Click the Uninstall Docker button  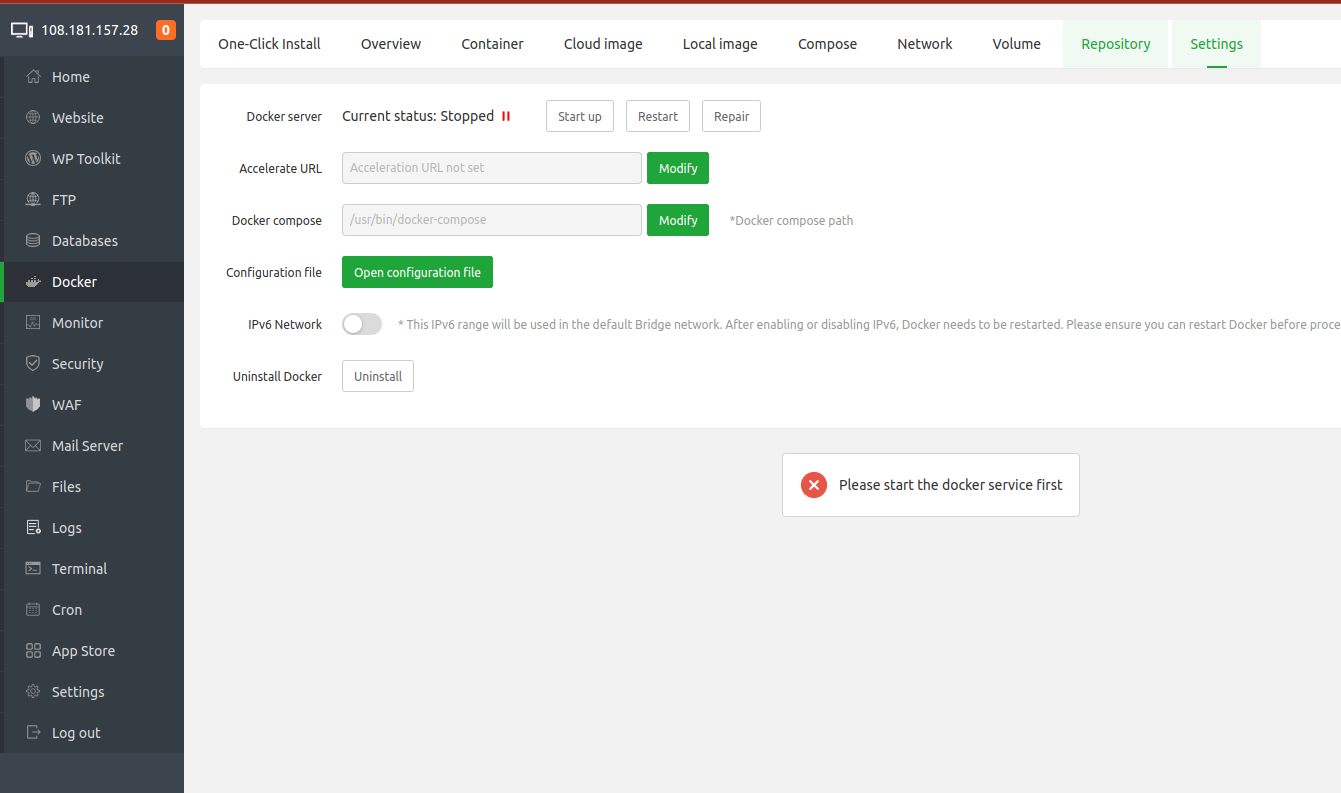click(x=378, y=376)
